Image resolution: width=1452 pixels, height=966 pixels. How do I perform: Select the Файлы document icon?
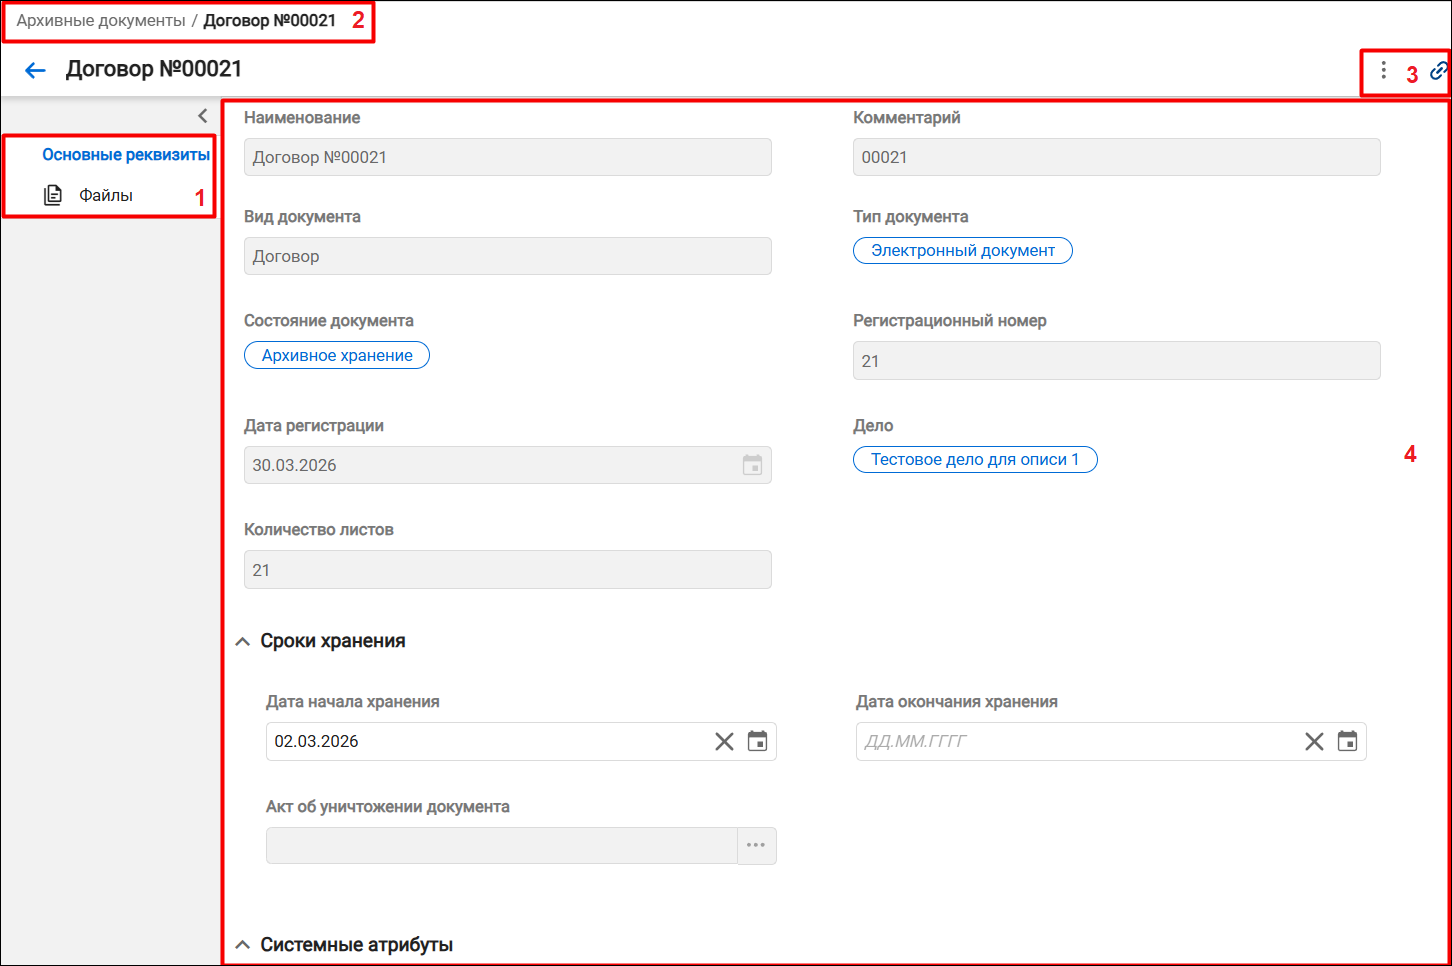(53, 195)
